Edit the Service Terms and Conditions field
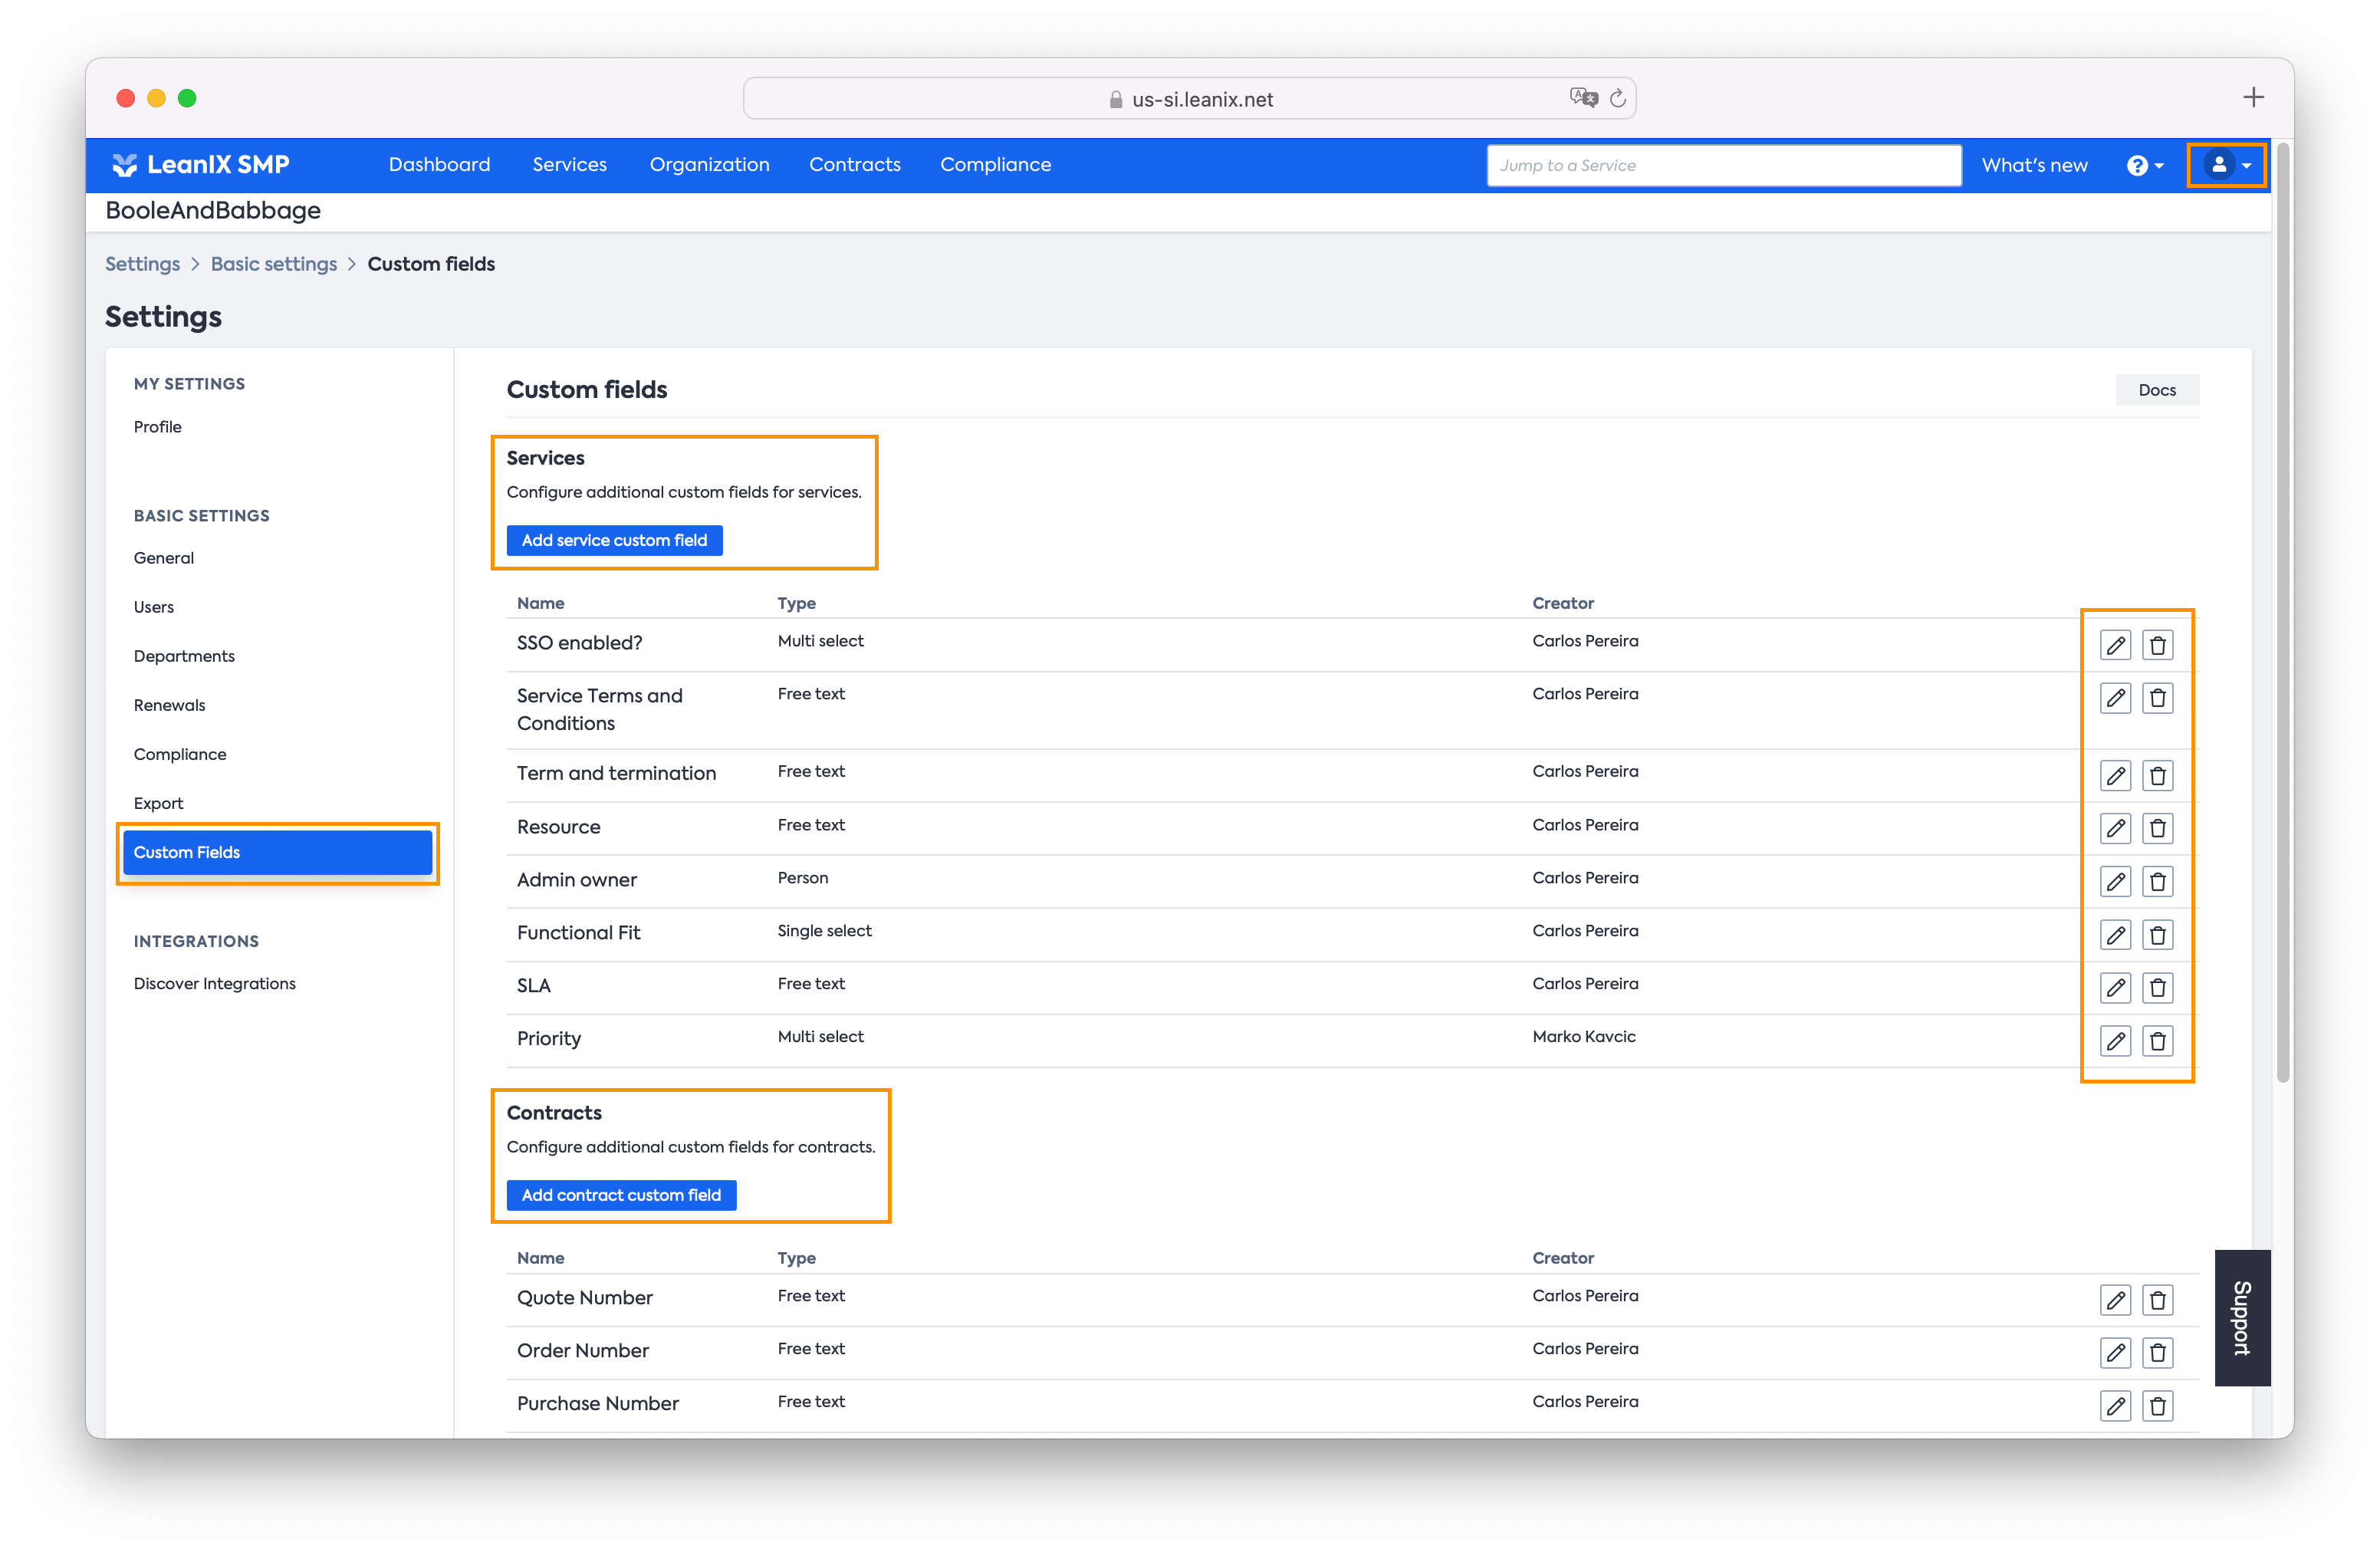Viewport: 2380px width, 1552px height. click(2115, 698)
